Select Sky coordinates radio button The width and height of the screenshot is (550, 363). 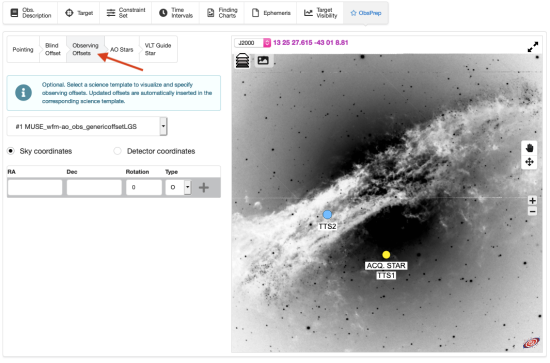coord(11,151)
